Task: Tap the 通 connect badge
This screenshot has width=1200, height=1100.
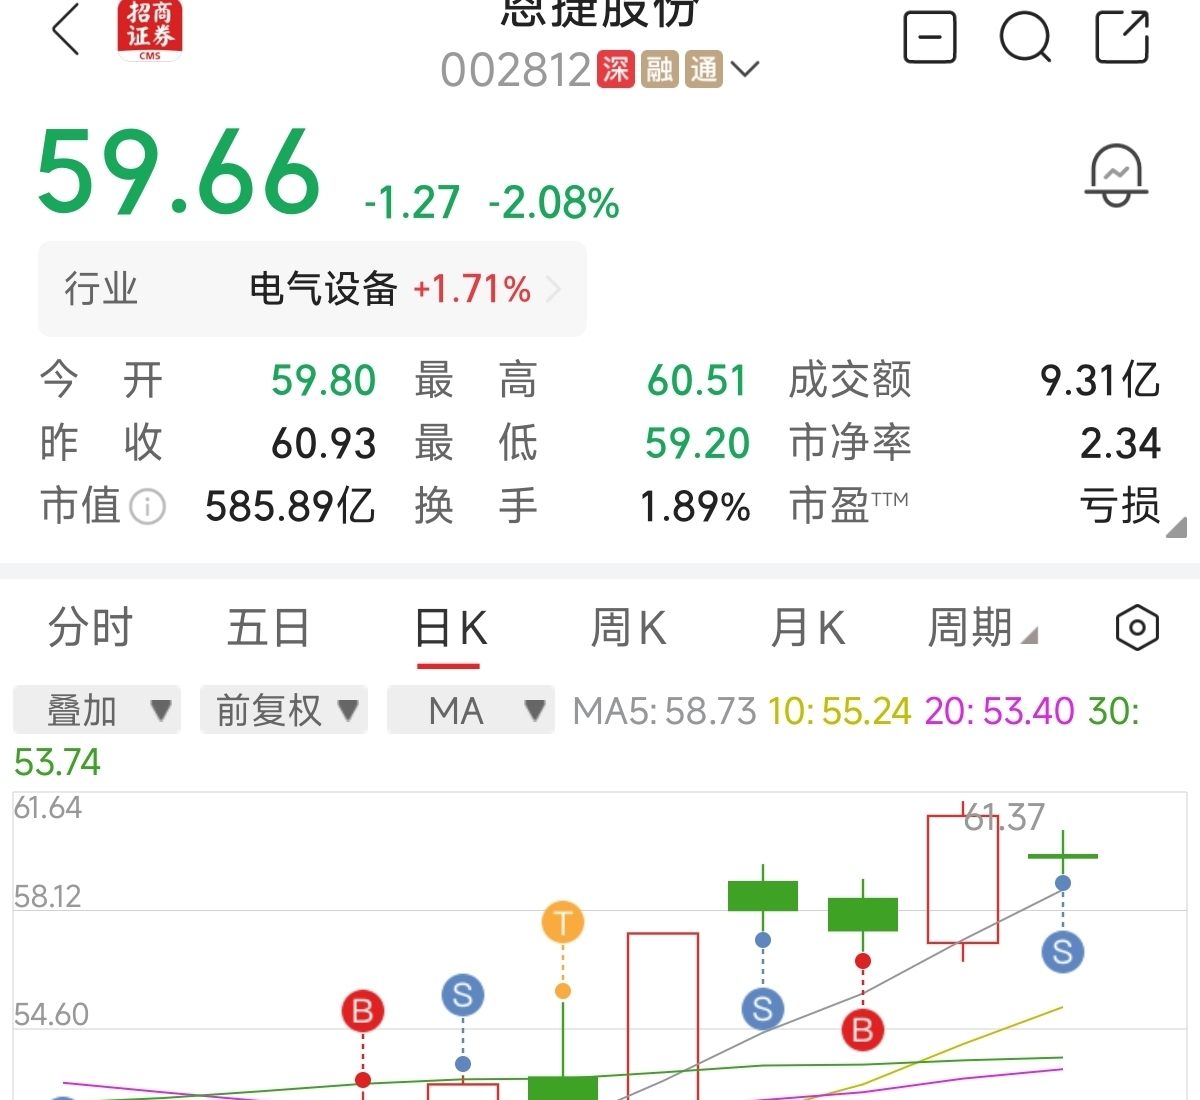Action: [x=704, y=69]
